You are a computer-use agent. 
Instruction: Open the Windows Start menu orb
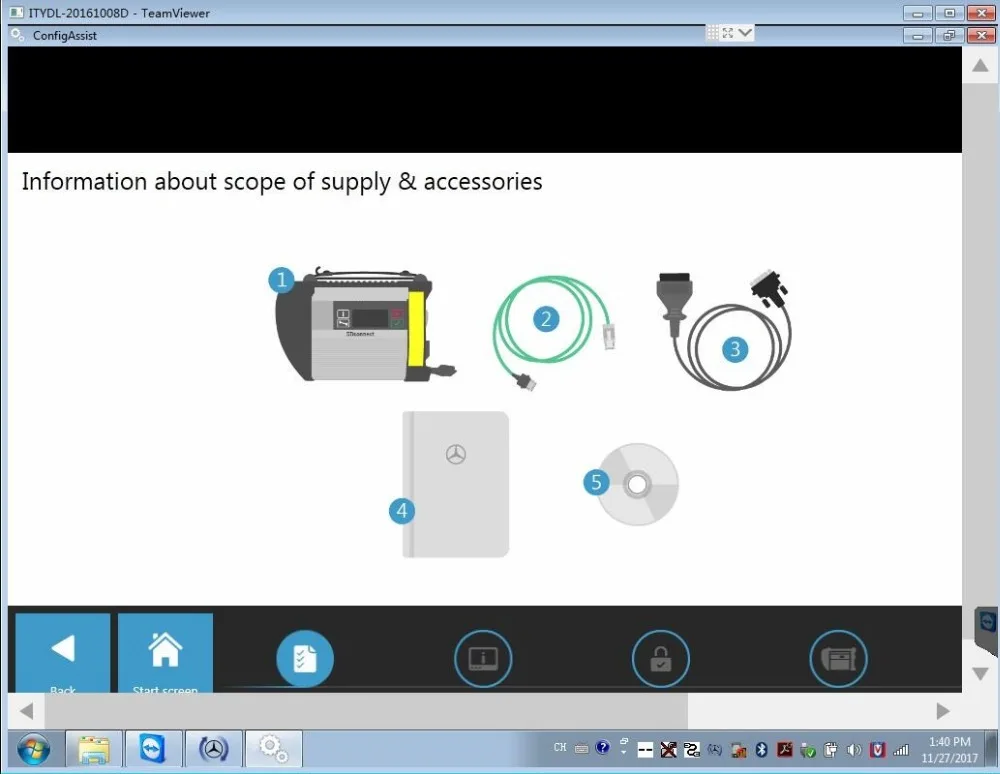[x=33, y=750]
